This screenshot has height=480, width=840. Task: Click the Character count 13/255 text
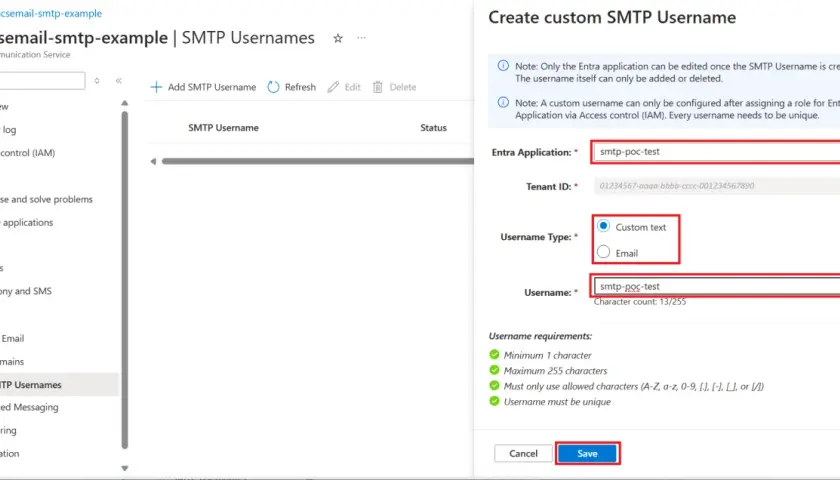(640, 302)
